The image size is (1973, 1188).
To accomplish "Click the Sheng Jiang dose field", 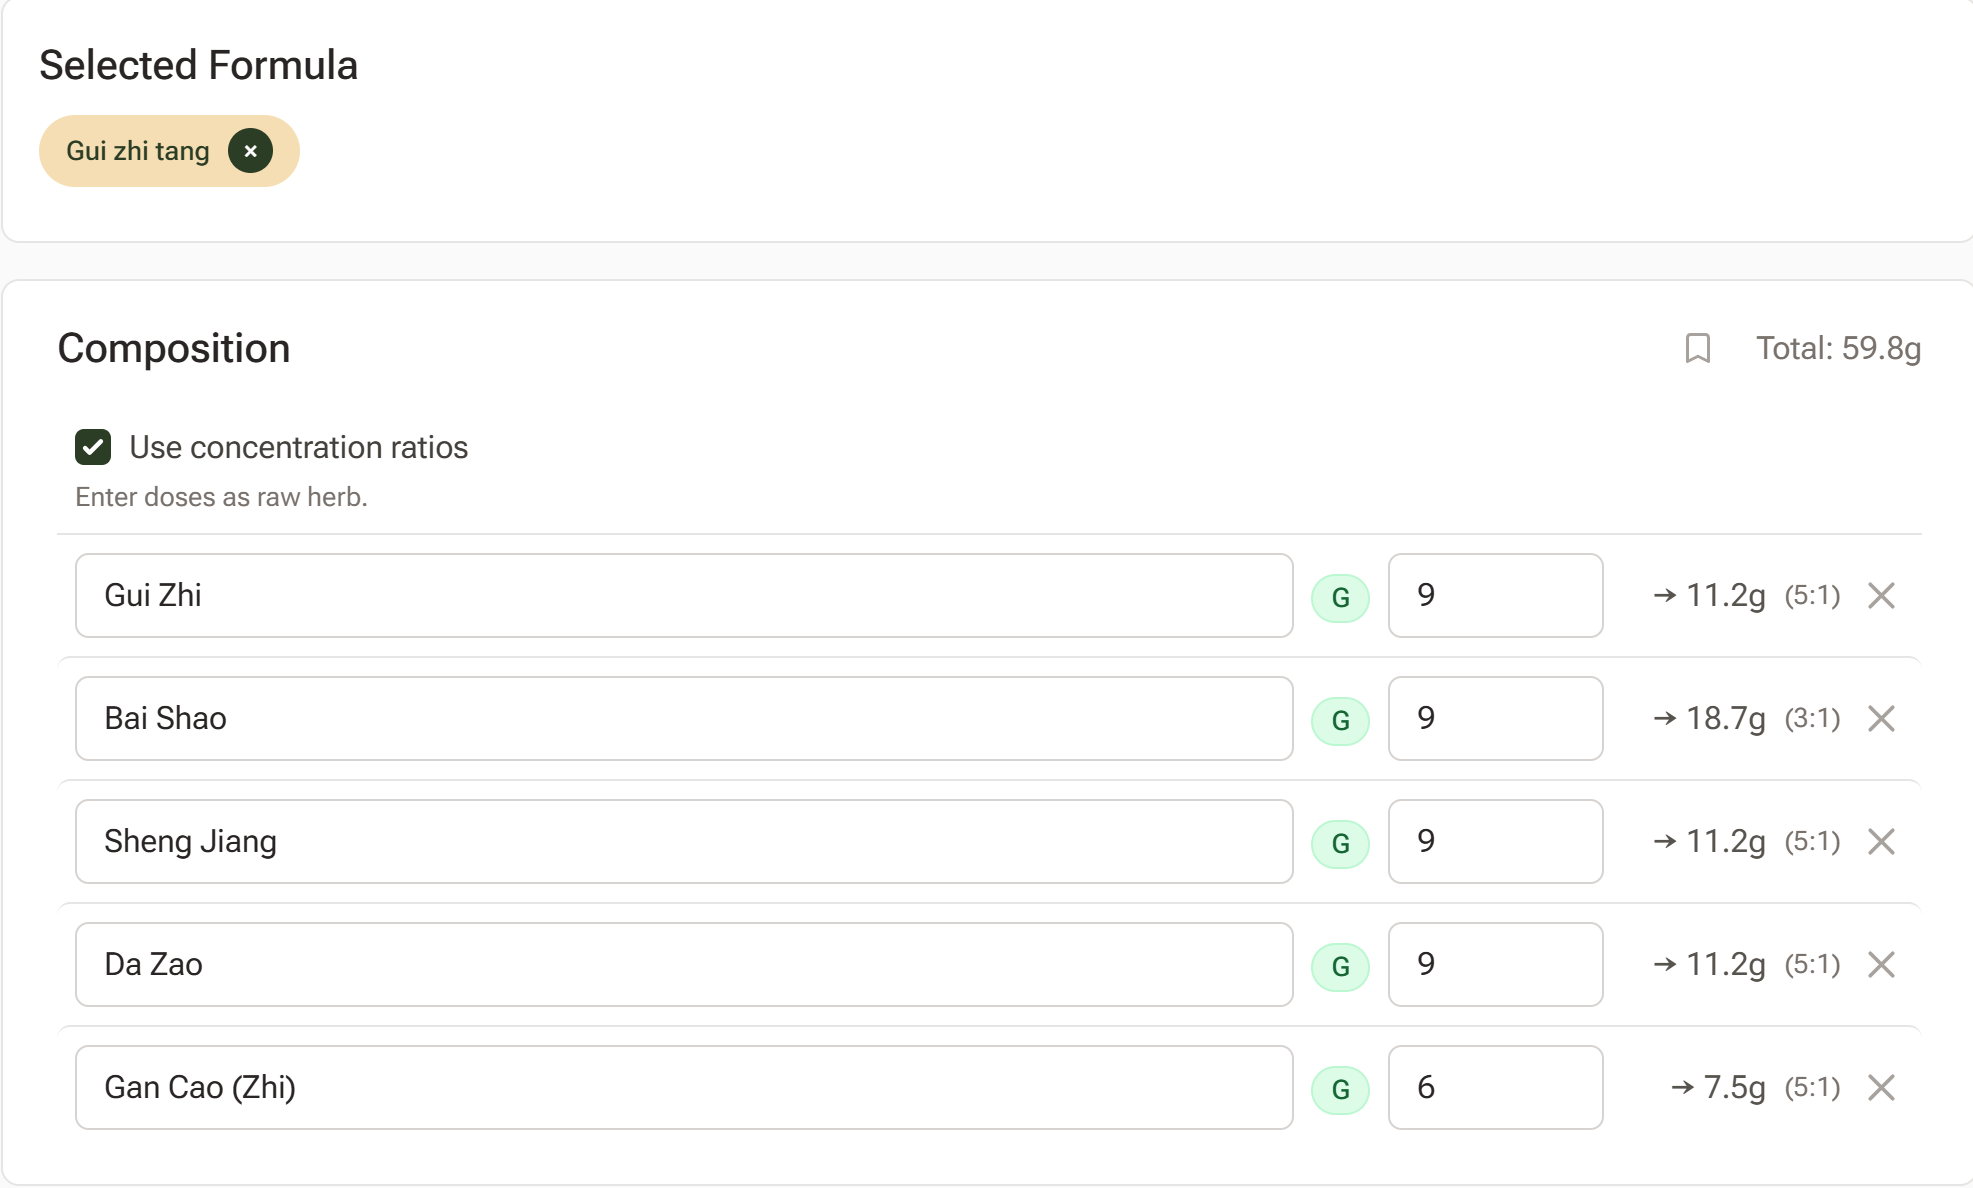I will [1496, 841].
